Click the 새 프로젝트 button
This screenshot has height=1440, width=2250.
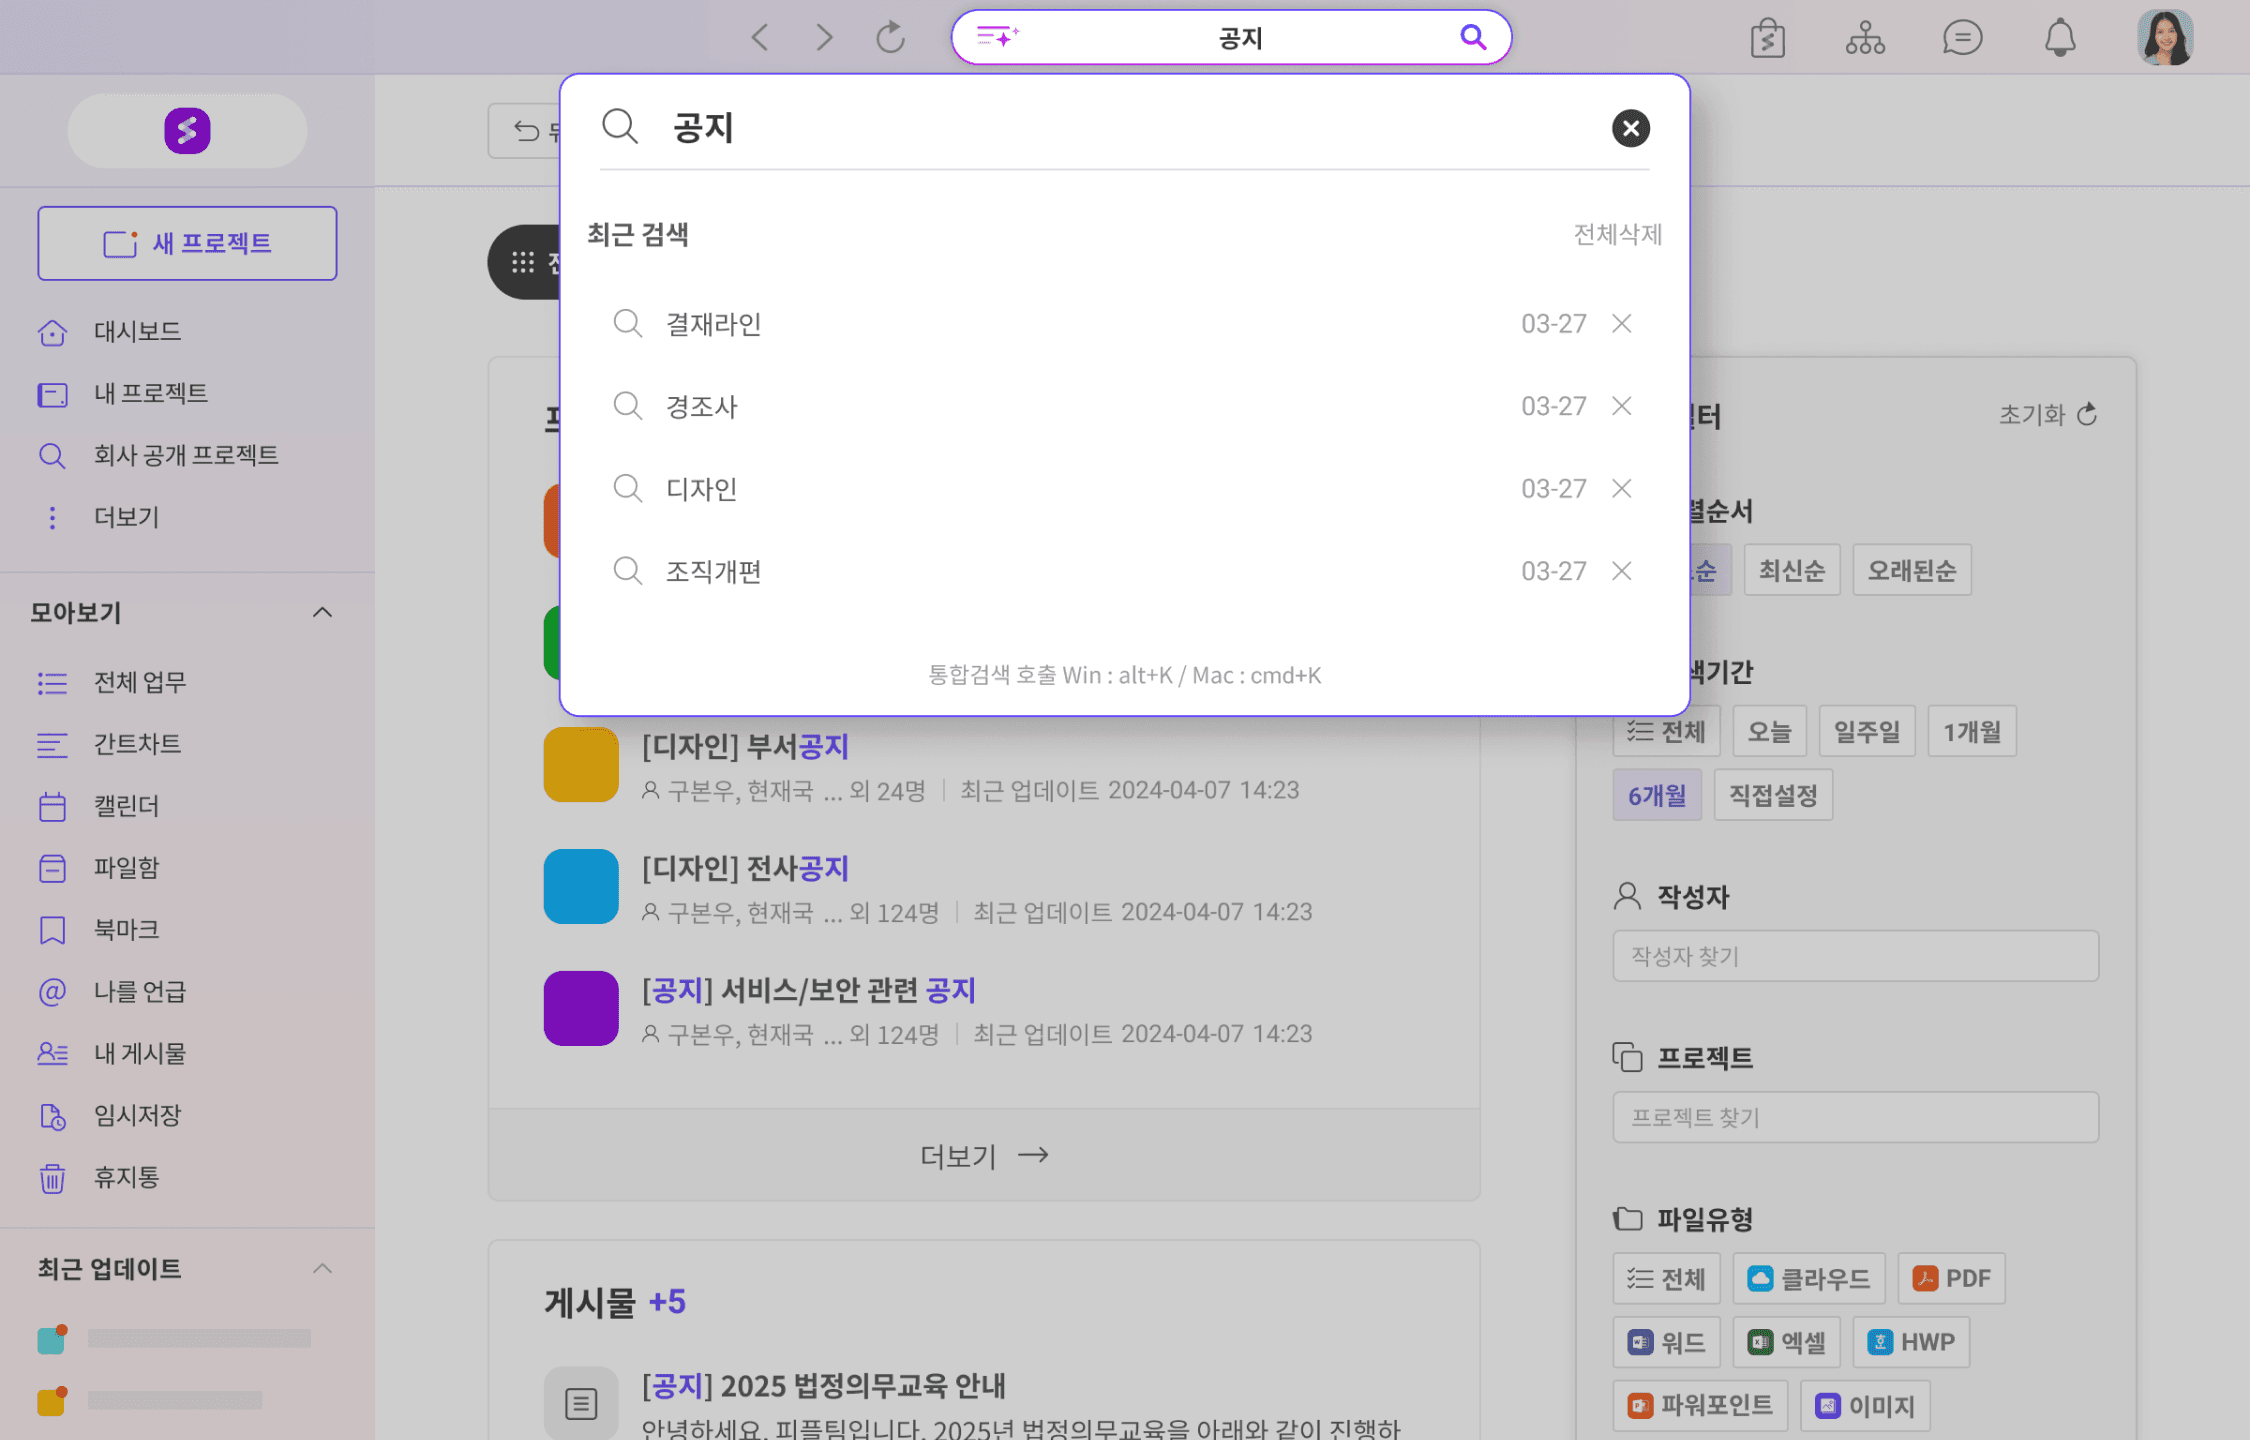click(187, 243)
